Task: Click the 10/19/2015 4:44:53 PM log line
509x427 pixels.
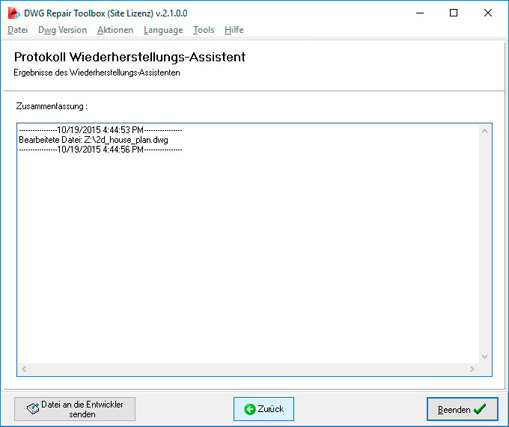Action: tap(100, 130)
